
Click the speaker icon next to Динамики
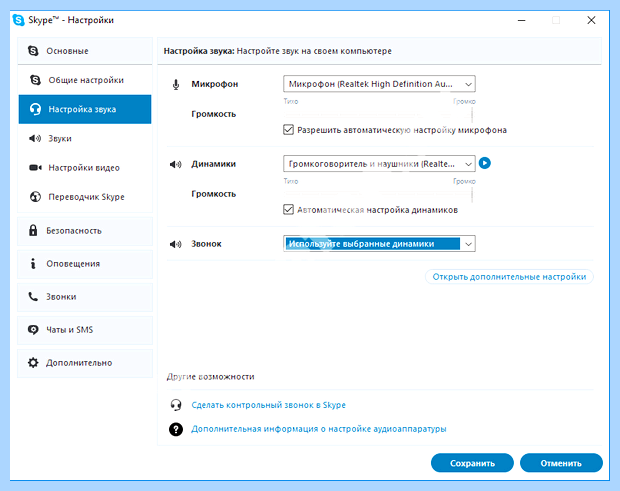(x=176, y=164)
